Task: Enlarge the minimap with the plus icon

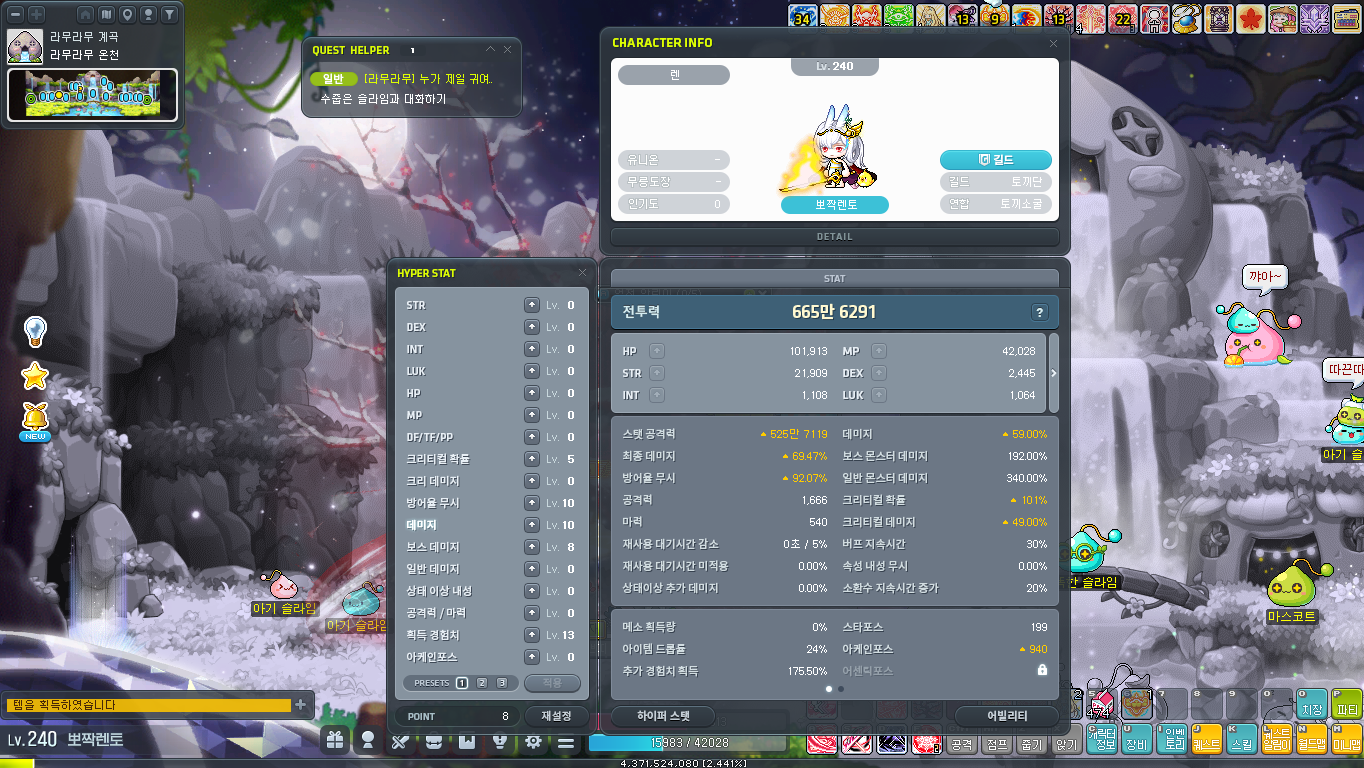Action: coord(36,15)
